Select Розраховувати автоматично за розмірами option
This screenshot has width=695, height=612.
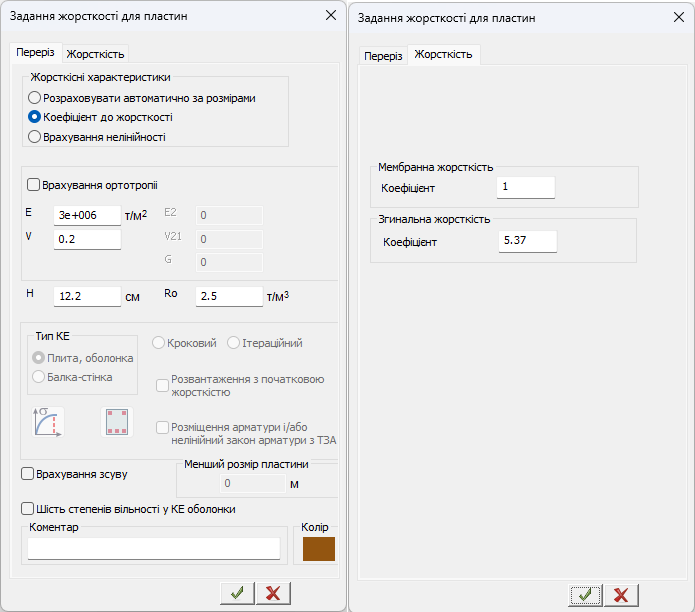tap(35, 98)
